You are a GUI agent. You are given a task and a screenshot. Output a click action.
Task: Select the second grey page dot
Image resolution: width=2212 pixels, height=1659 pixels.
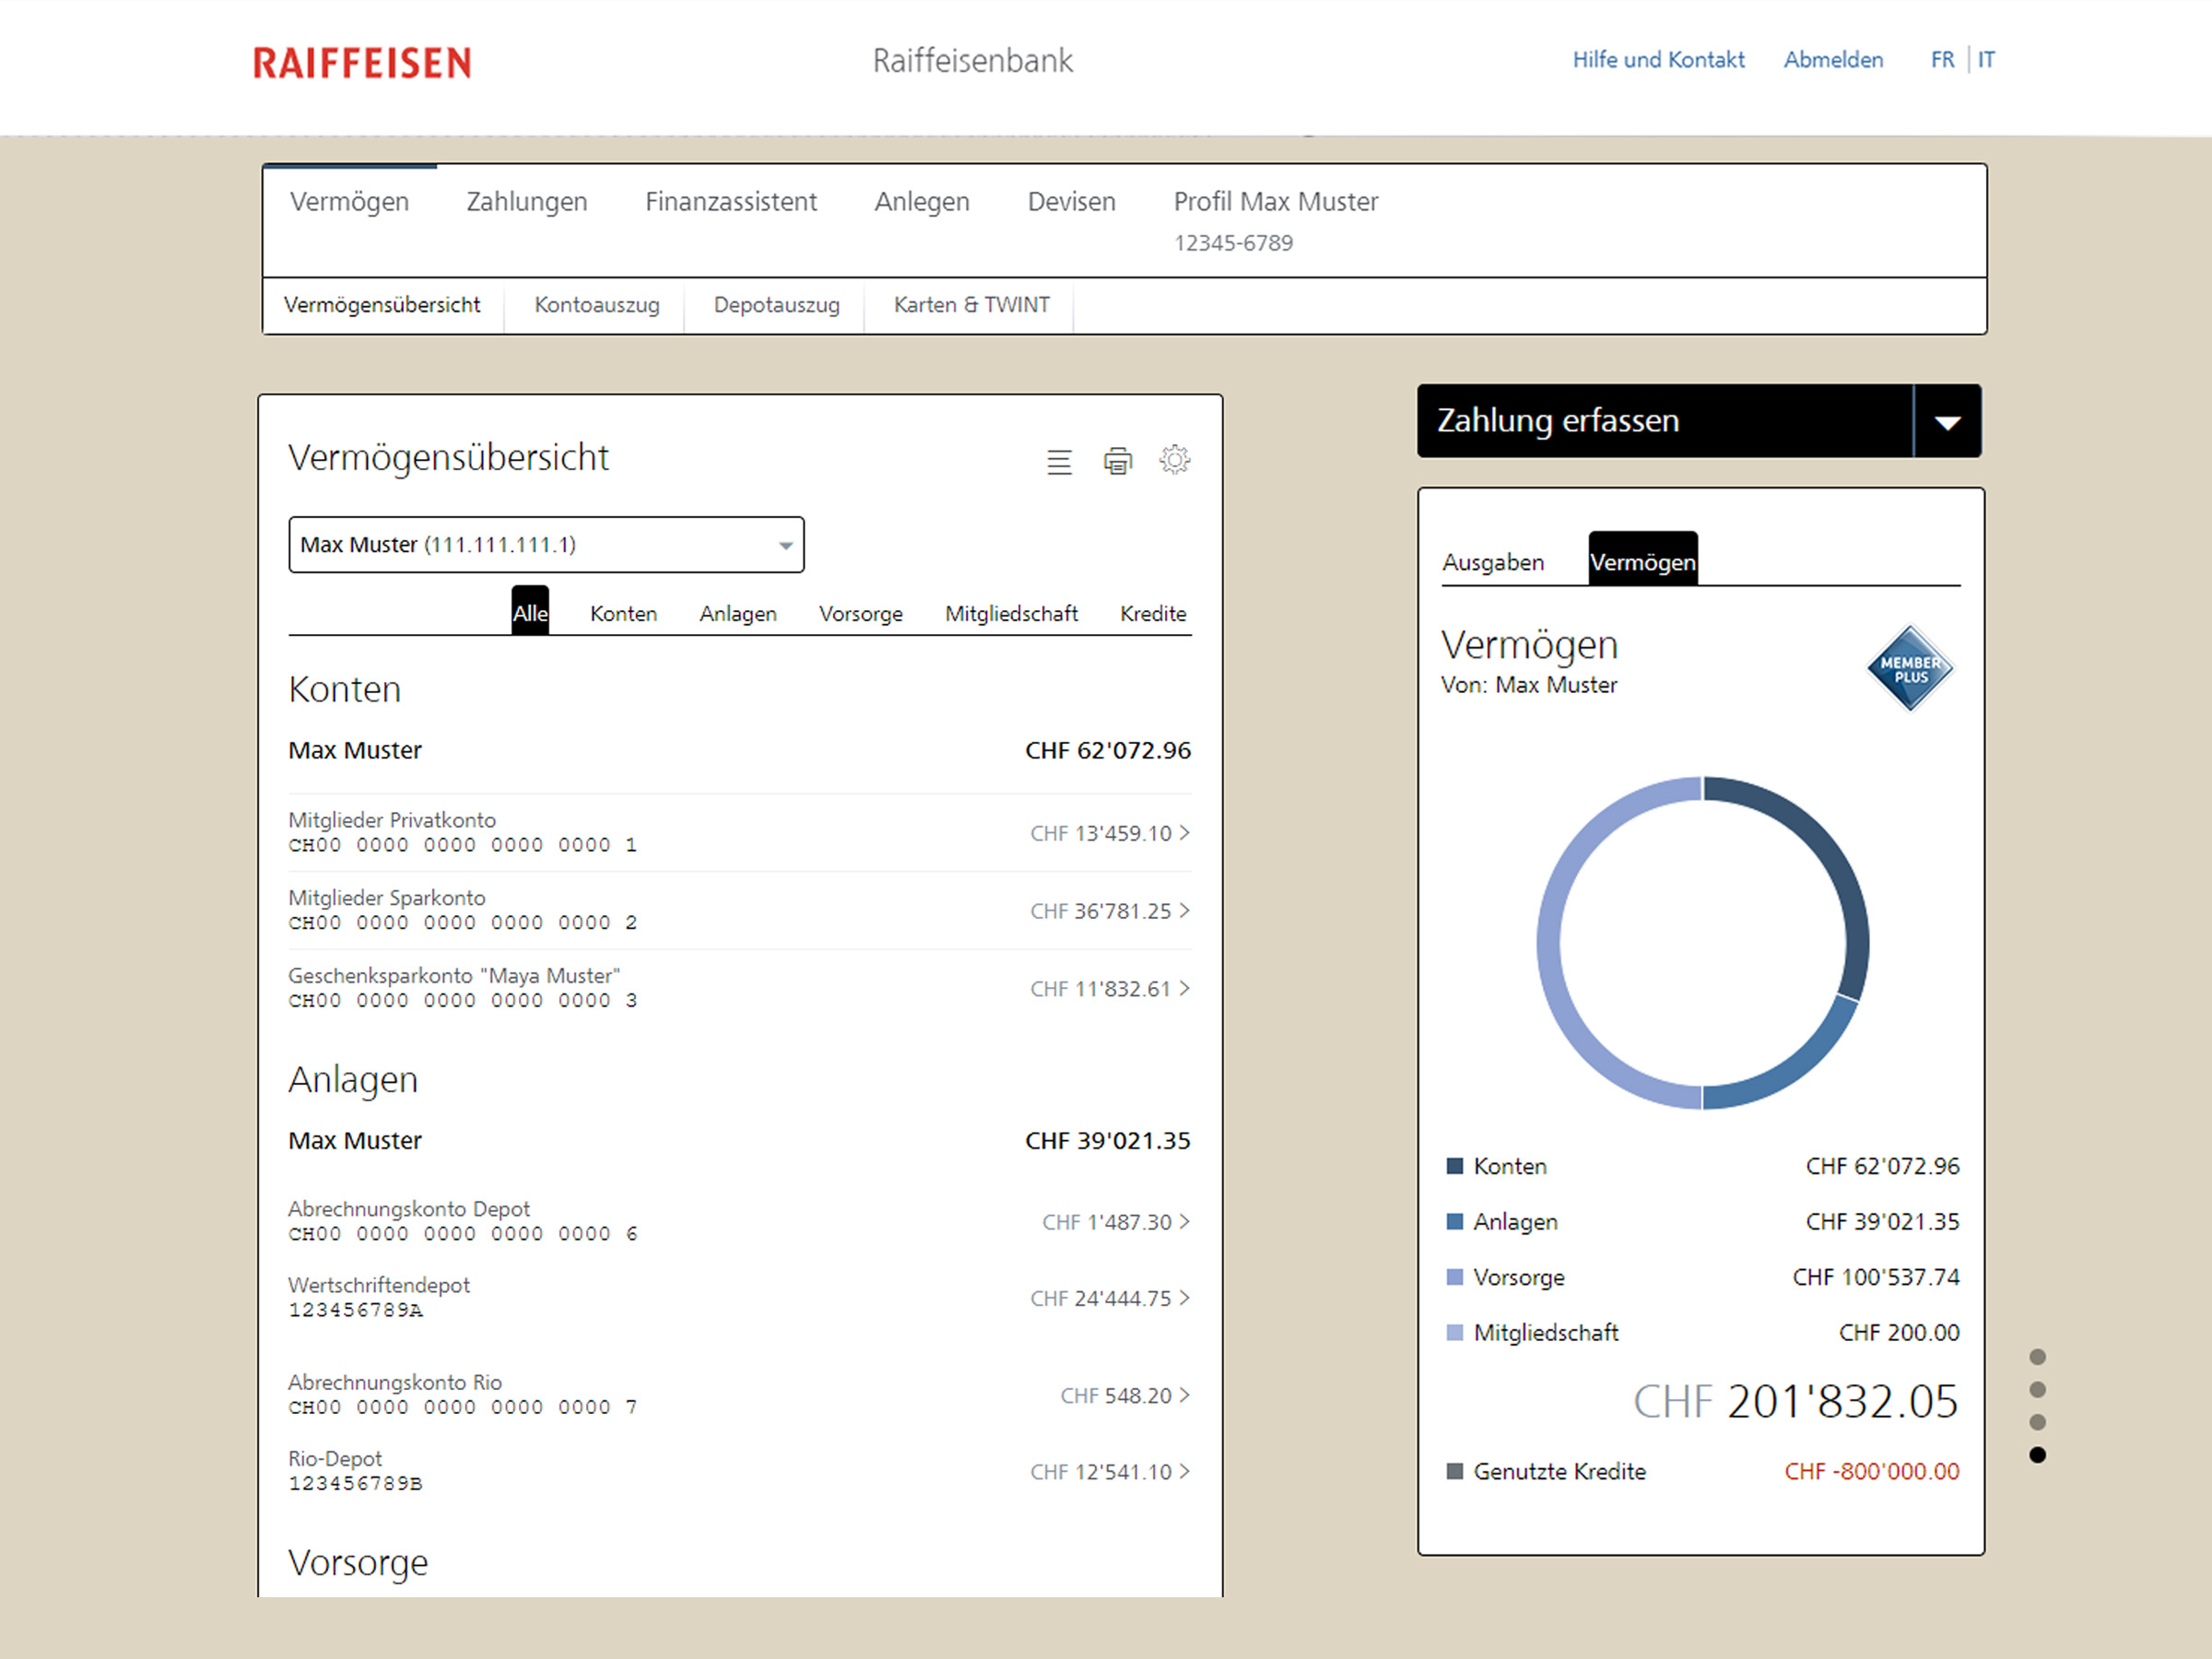click(x=2037, y=1390)
